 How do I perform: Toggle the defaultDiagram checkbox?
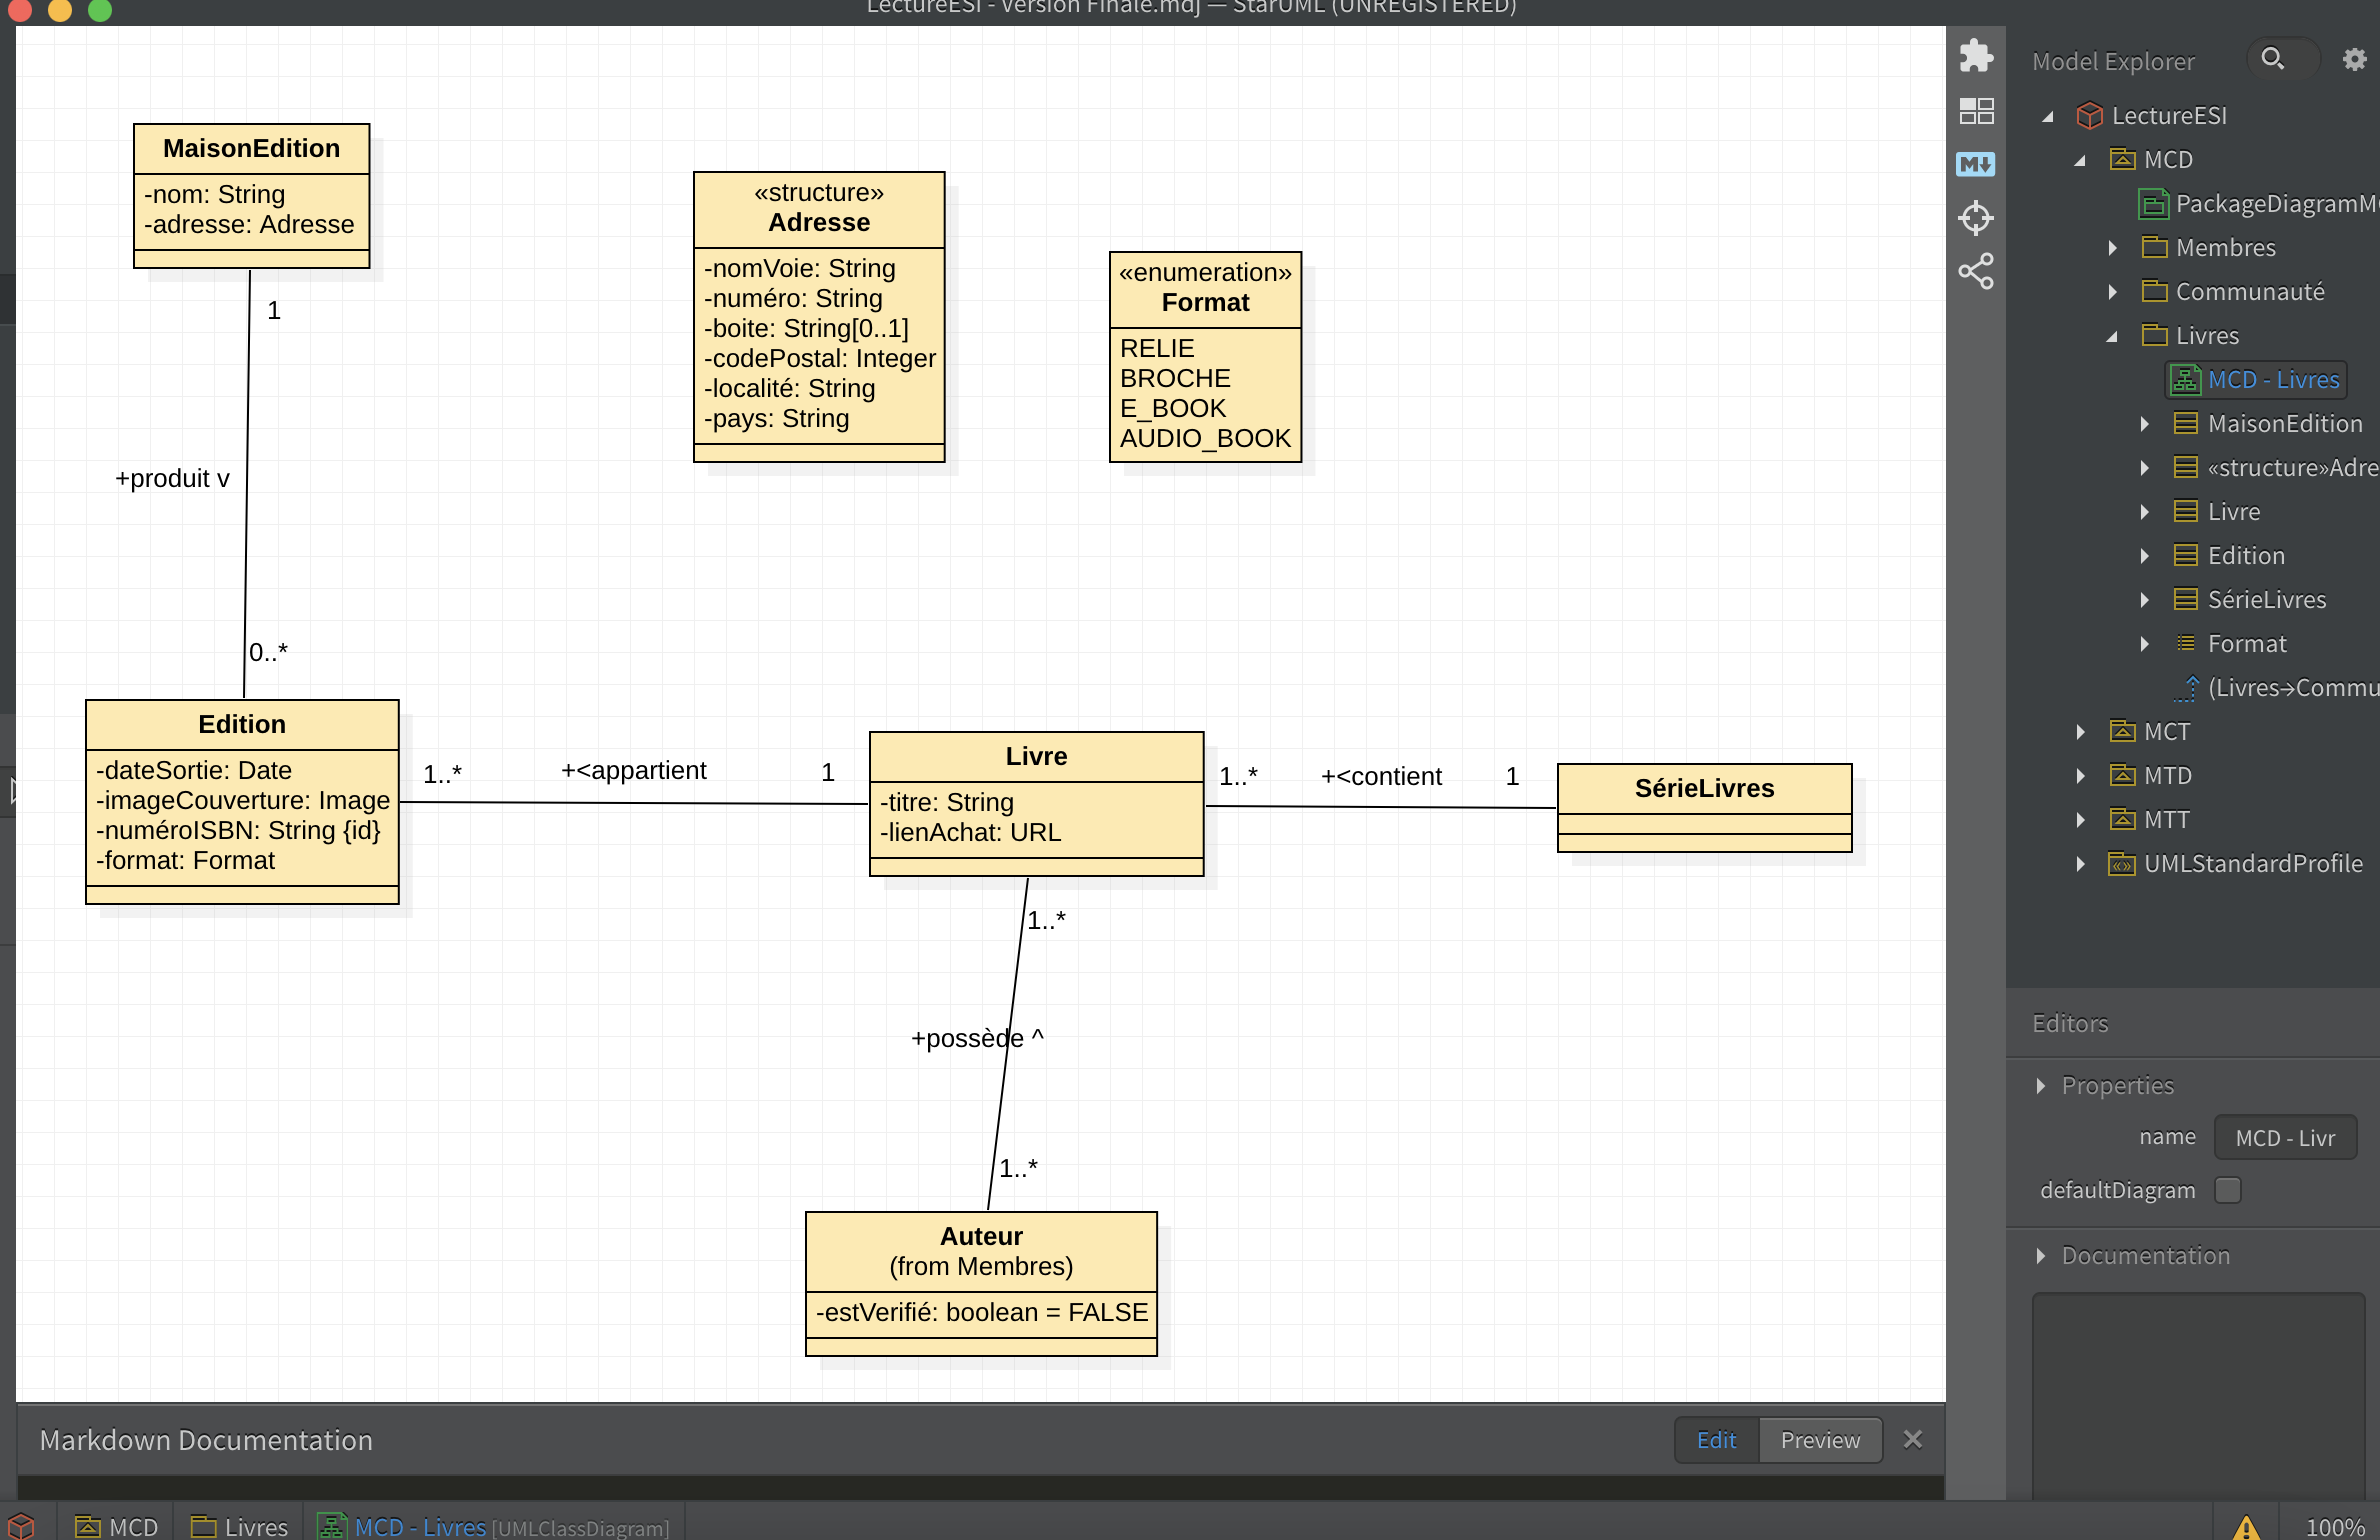(2228, 1190)
